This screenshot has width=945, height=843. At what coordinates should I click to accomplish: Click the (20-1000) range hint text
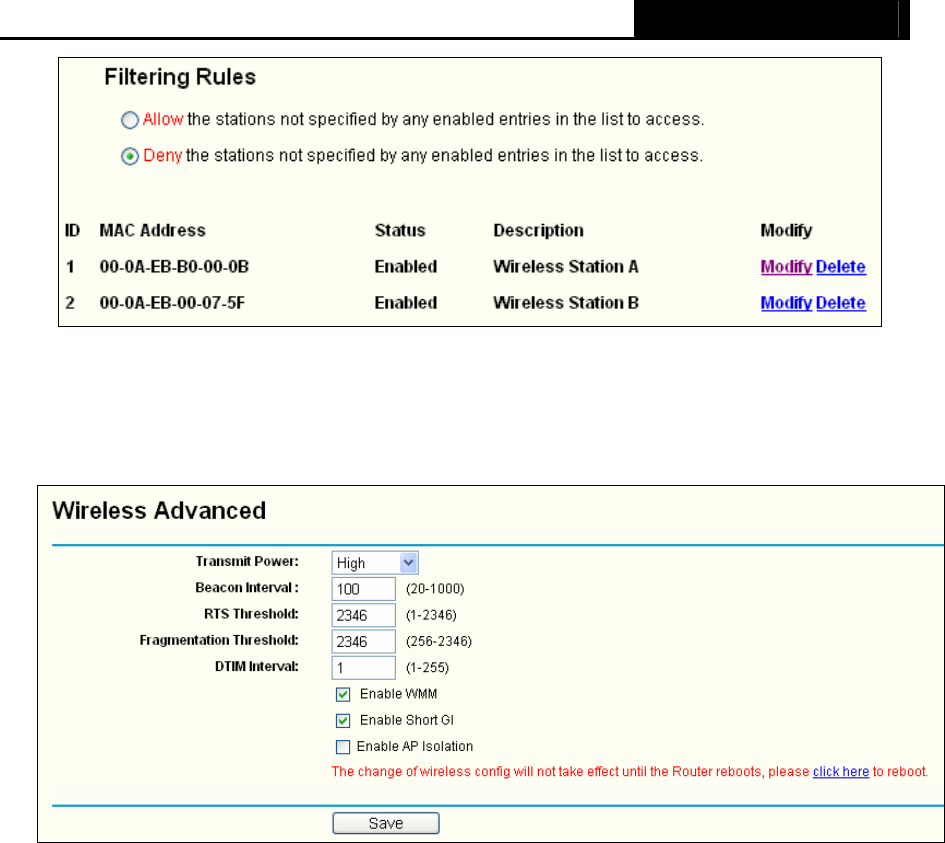pyautogui.click(x=435, y=589)
